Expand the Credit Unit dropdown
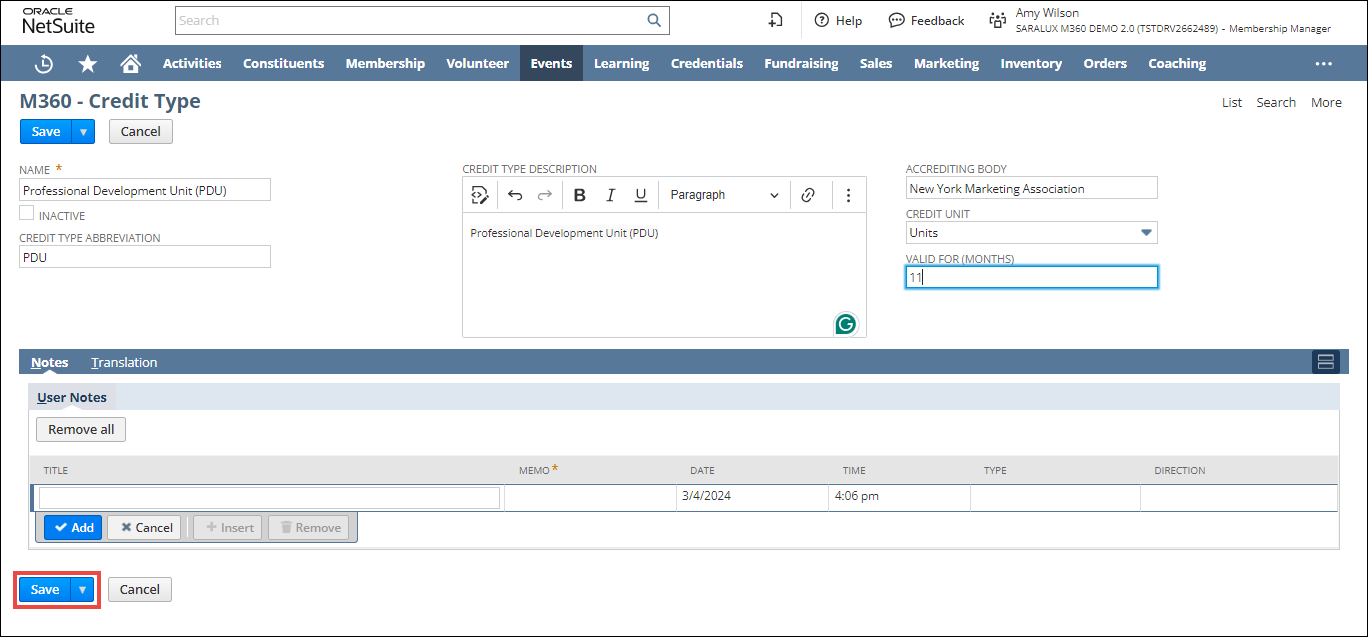 [x=1146, y=233]
